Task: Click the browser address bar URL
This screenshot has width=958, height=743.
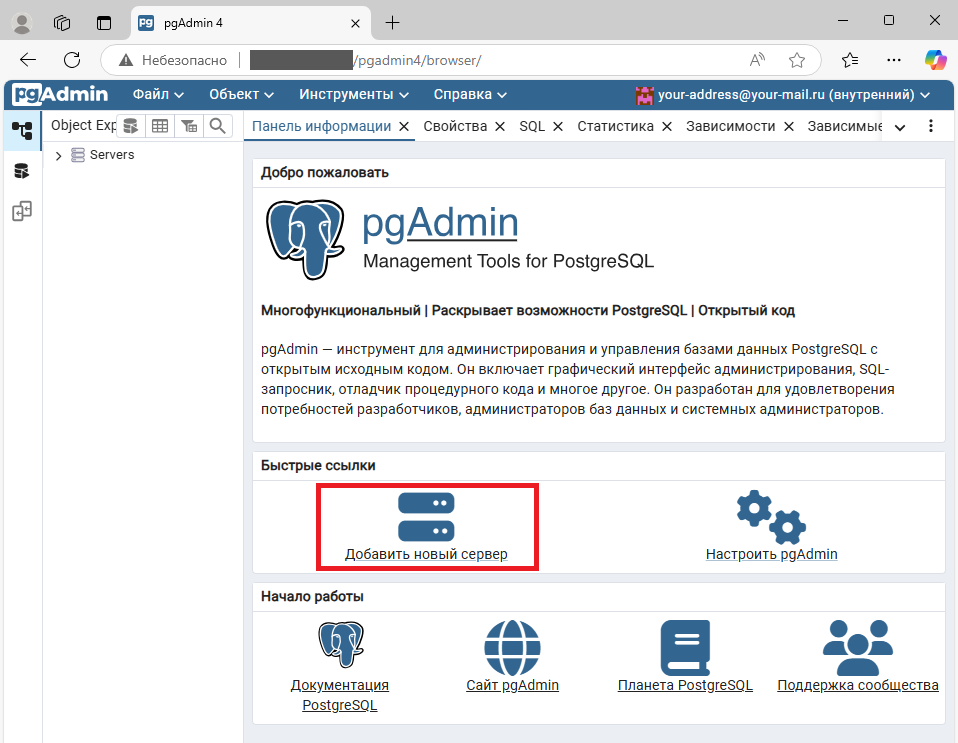Action: tap(367, 60)
